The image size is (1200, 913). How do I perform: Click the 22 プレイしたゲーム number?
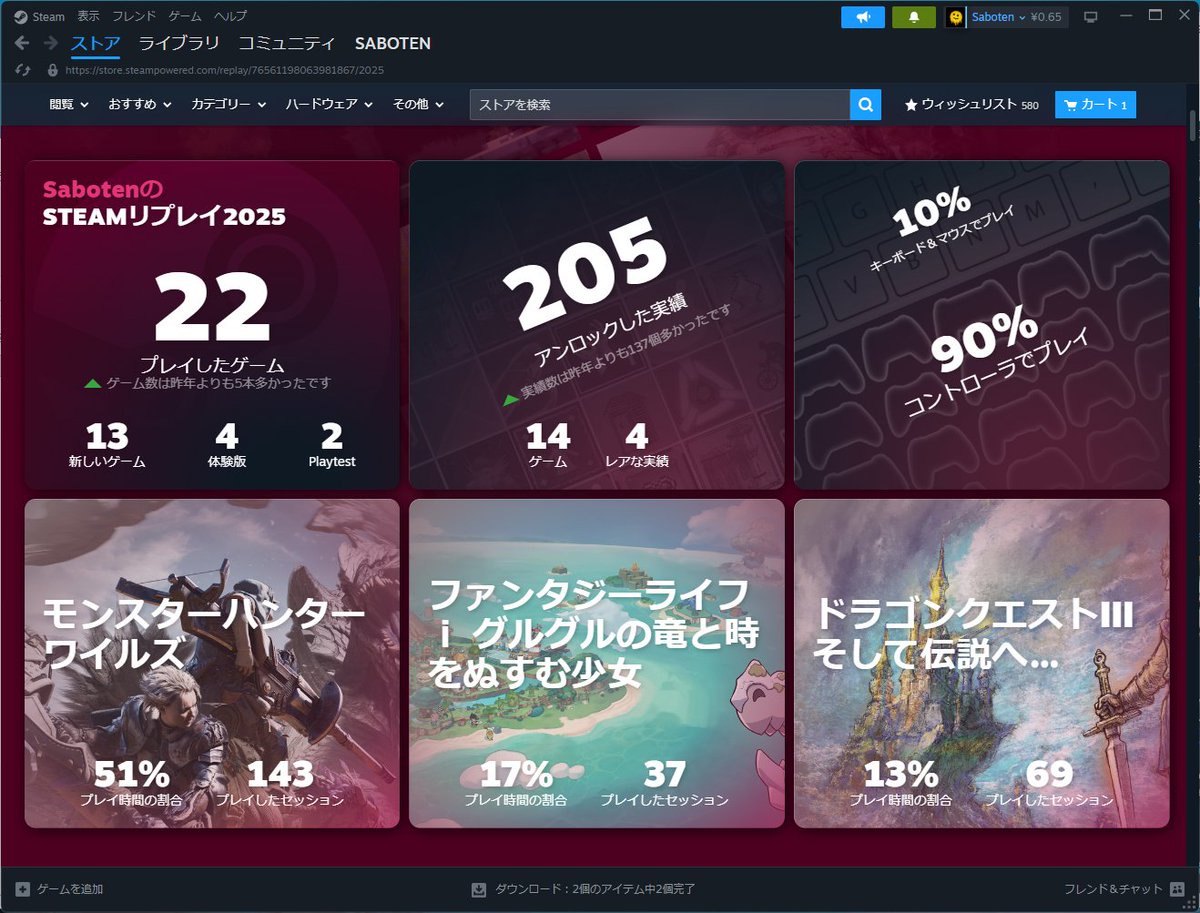tap(212, 308)
